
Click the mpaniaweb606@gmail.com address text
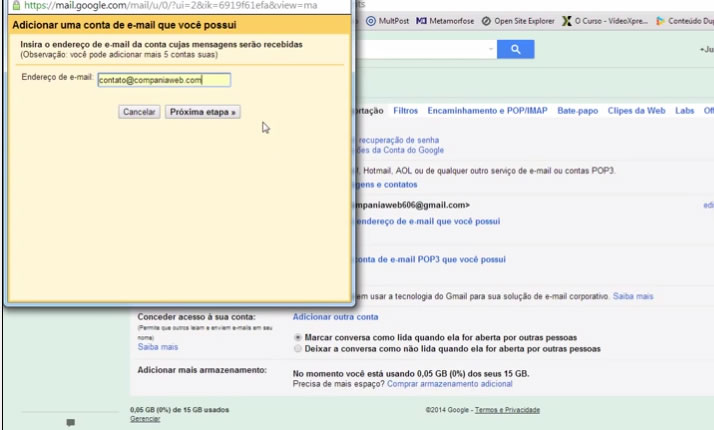tap(412, 205)
